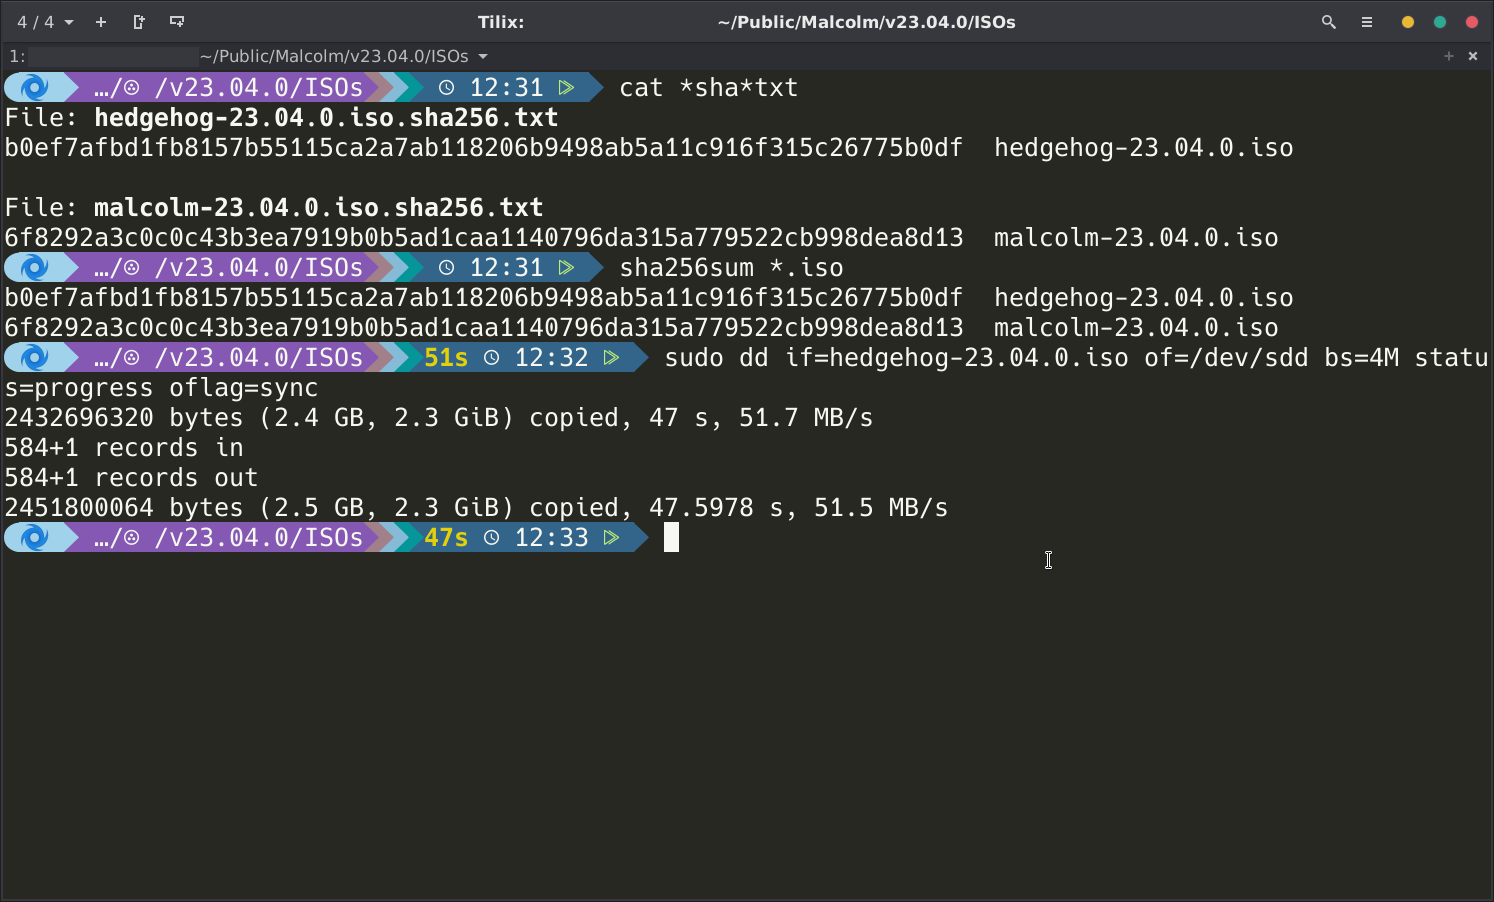The height and width of the screenshot is (902, 1494).
Task: Select the '584+1 records out' line
Action: [x=131, y=478]
